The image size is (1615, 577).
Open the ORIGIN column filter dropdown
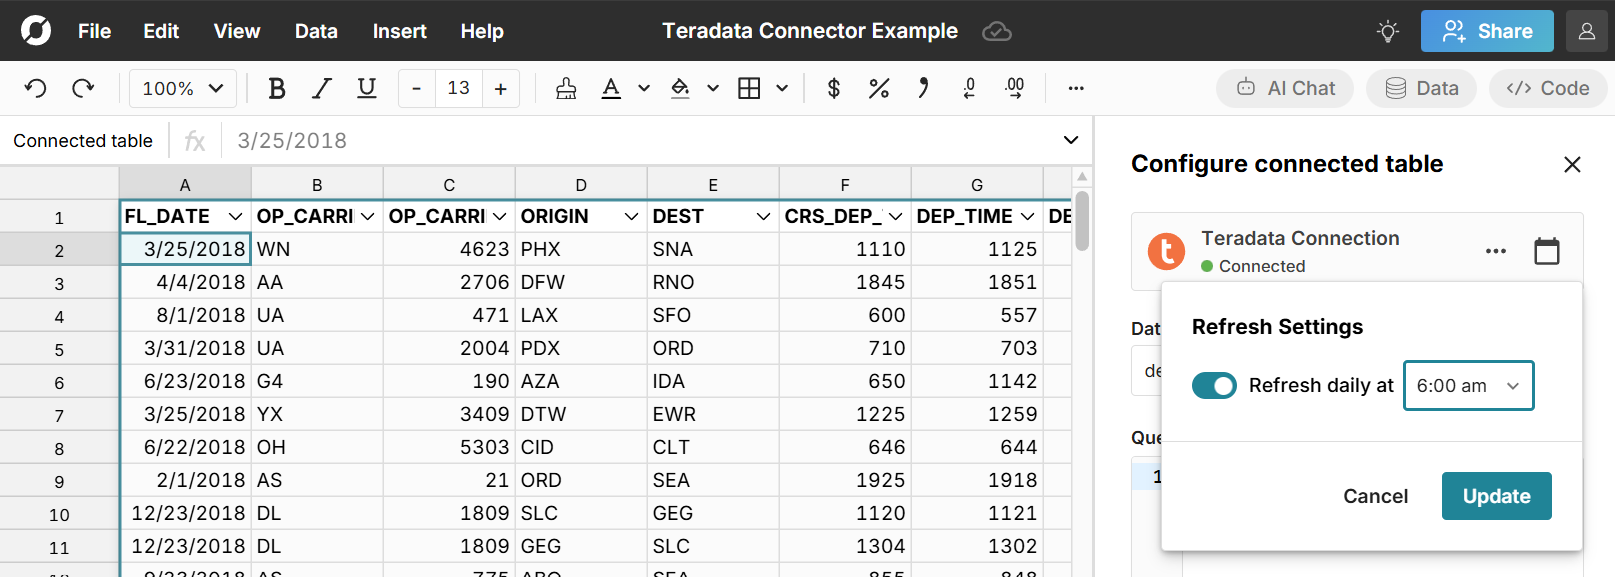click(631, 216)
